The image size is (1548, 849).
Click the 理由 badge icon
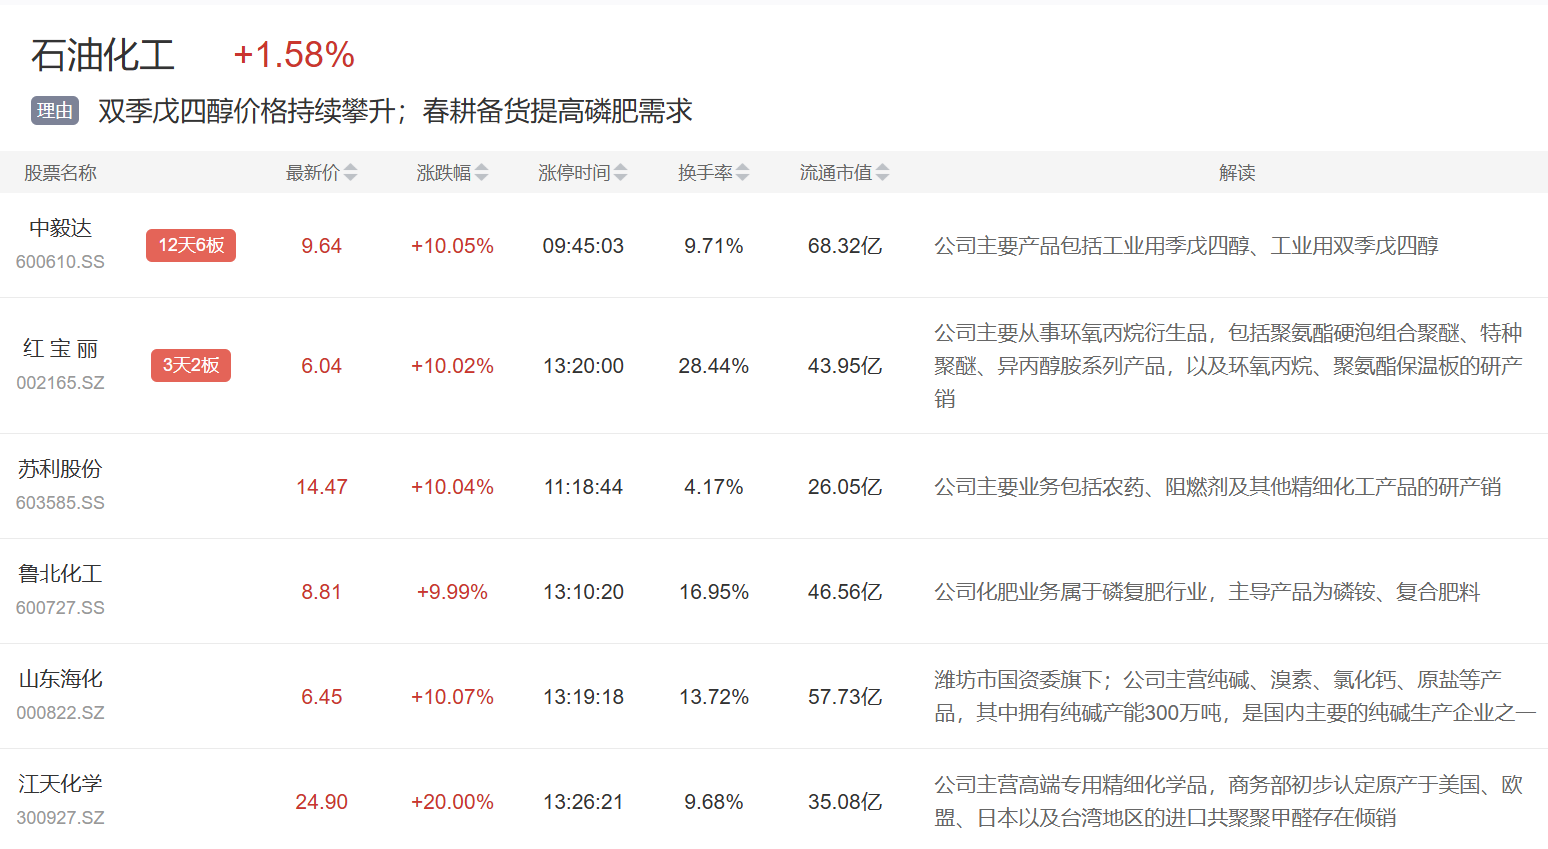[55, 111]
